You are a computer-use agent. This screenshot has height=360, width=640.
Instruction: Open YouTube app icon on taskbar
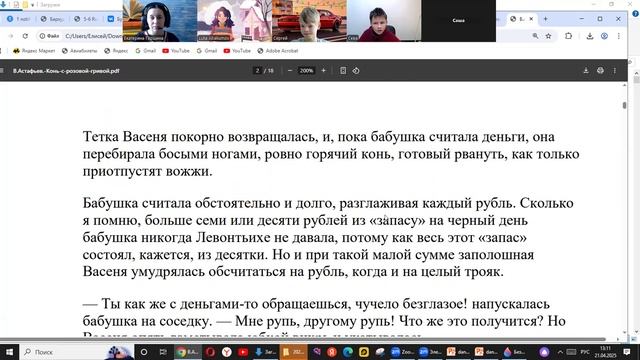tap(243, 352)
